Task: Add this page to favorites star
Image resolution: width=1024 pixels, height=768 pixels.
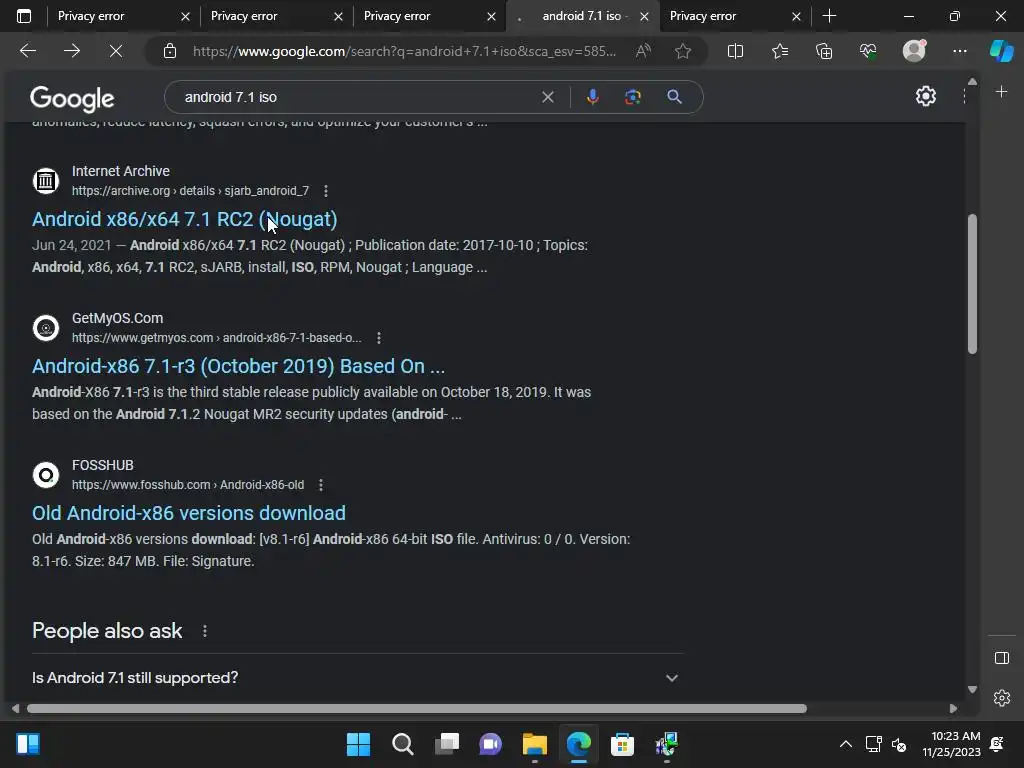Action: click(x=683, y=51)
